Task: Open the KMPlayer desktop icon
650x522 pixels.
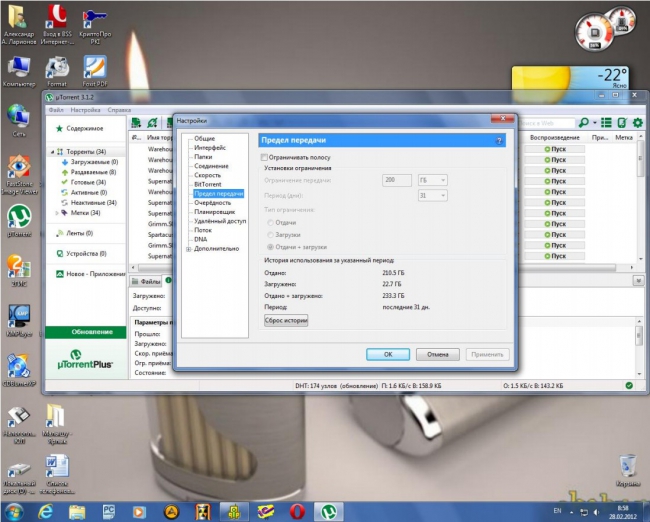Action: tap(19, 320)
